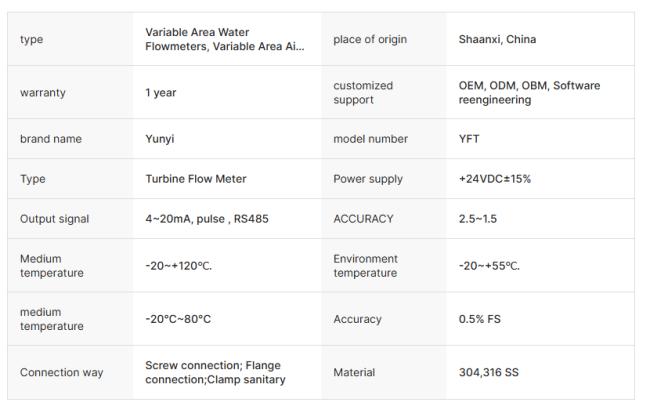Select the "Yunyi" brand value
The width and height of the screenshot is (650, 406).
pyautogui.click(x=160, y=139)
